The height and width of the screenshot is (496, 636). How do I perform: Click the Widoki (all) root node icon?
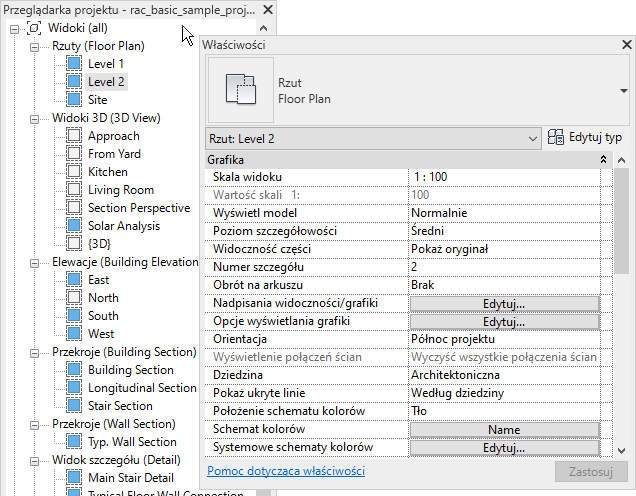click(x=34, y=28)
